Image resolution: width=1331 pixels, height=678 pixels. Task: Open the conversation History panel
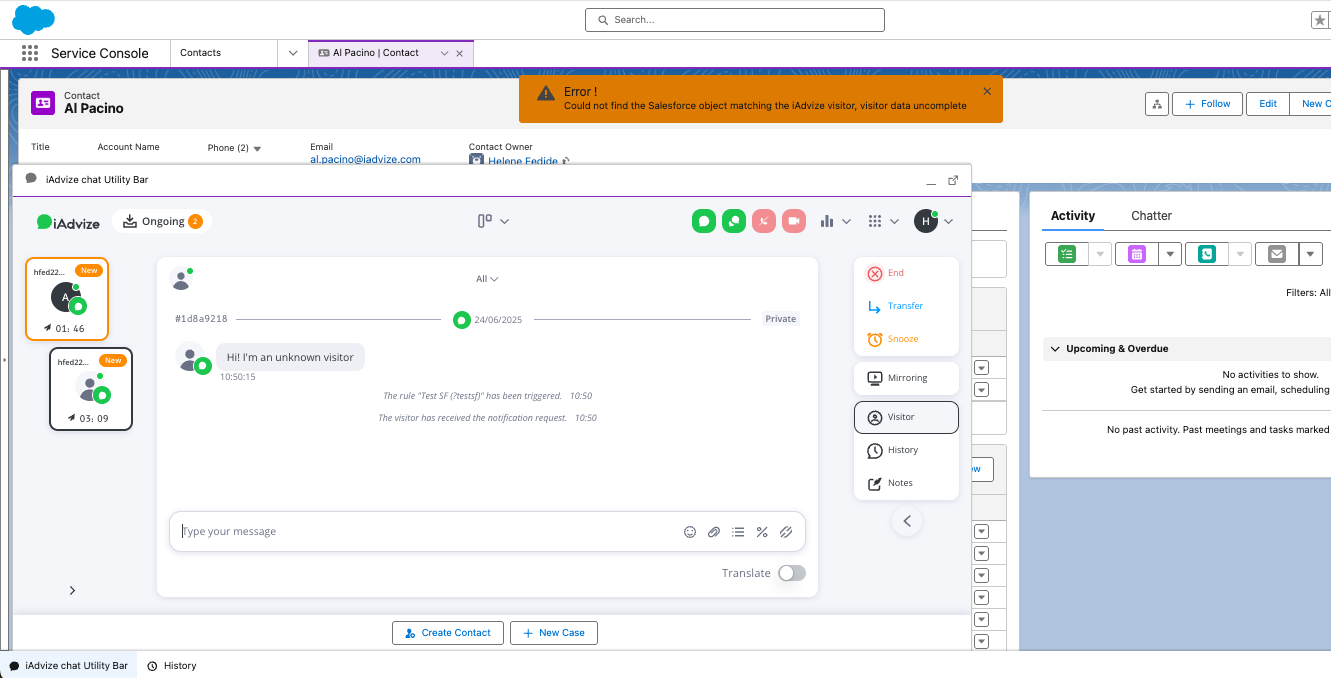click(906, 450)
